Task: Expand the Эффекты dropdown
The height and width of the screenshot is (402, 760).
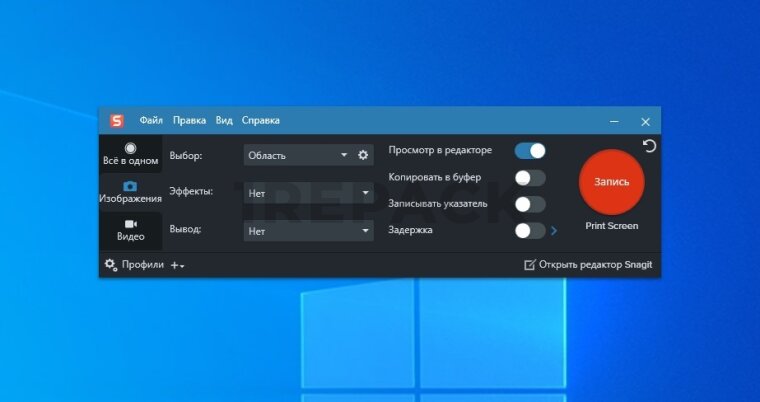Action: coord(308,192)
